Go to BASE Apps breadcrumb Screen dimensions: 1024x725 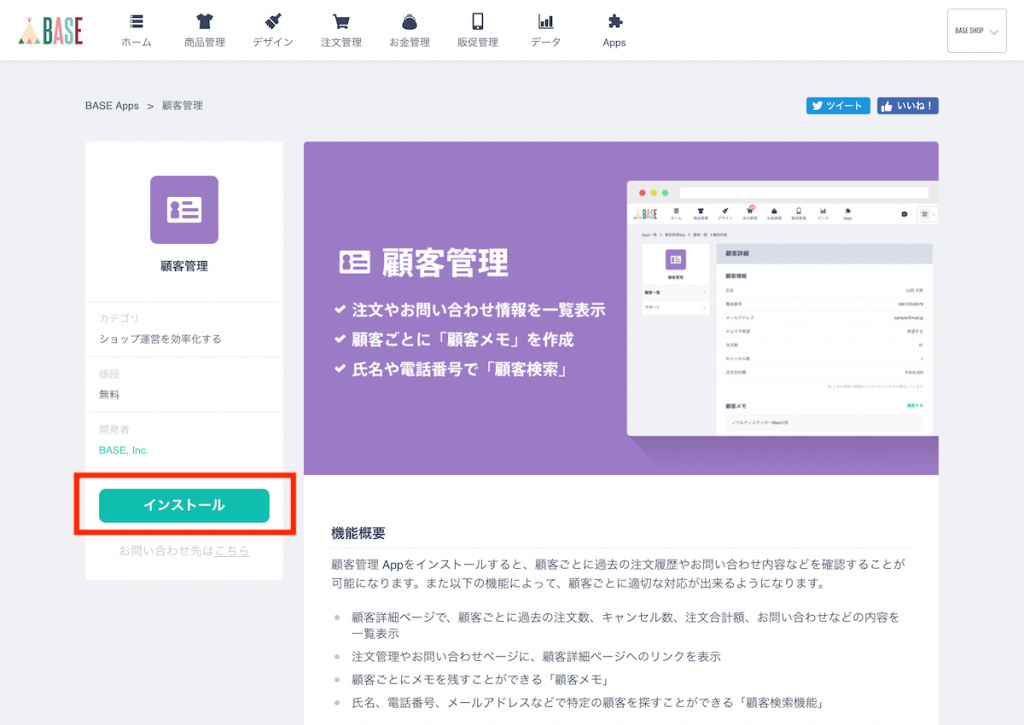[112, 106]
